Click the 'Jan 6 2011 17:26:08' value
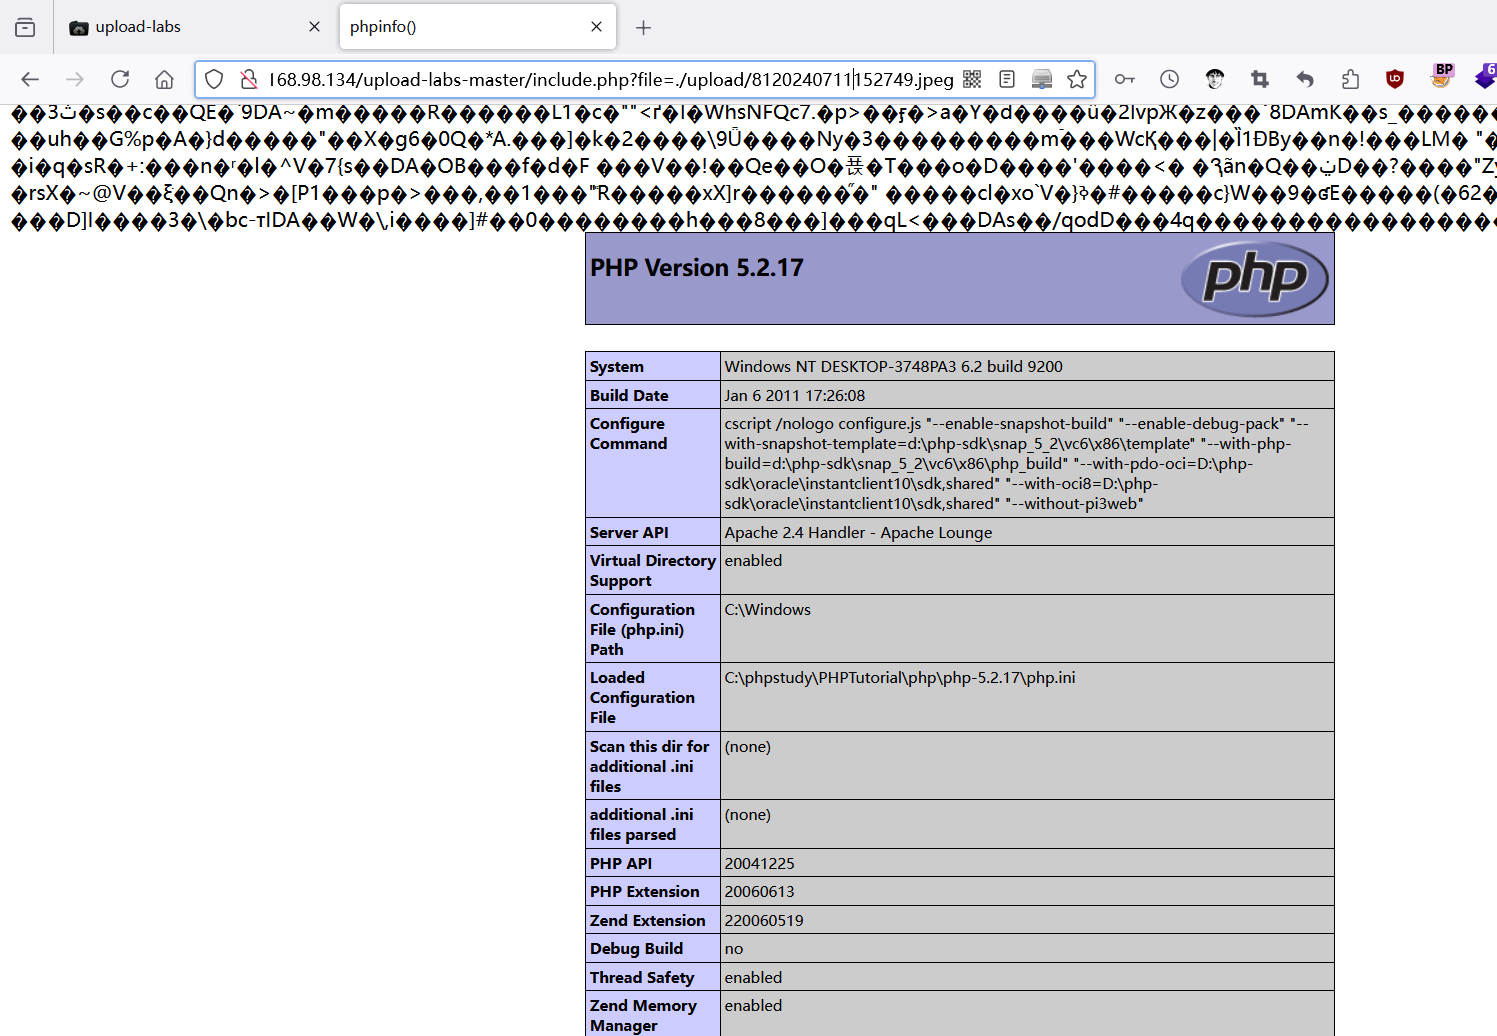Screen dimensions: 1497x1036 (795, 396)
